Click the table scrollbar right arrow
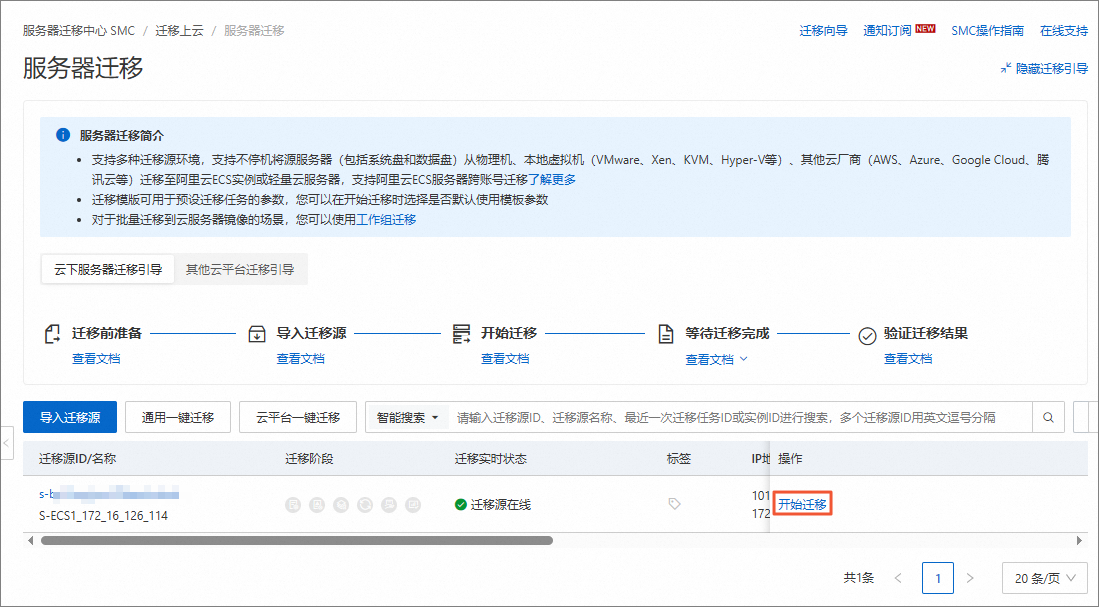Screen dimensions: 1099x607 [x=1079, y=540]
